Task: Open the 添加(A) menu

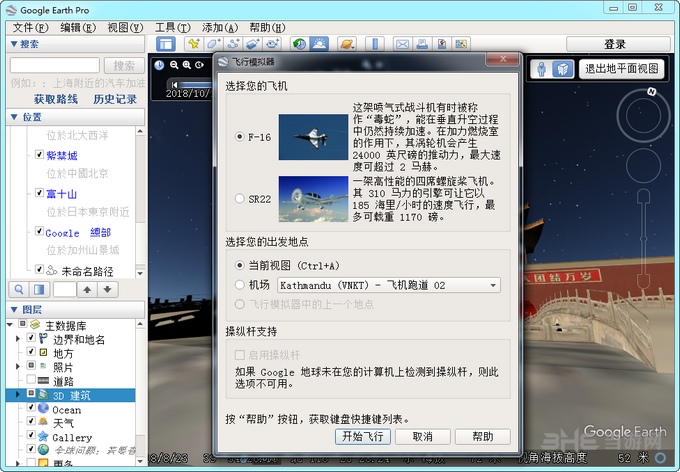Action: tap(219, 27)
